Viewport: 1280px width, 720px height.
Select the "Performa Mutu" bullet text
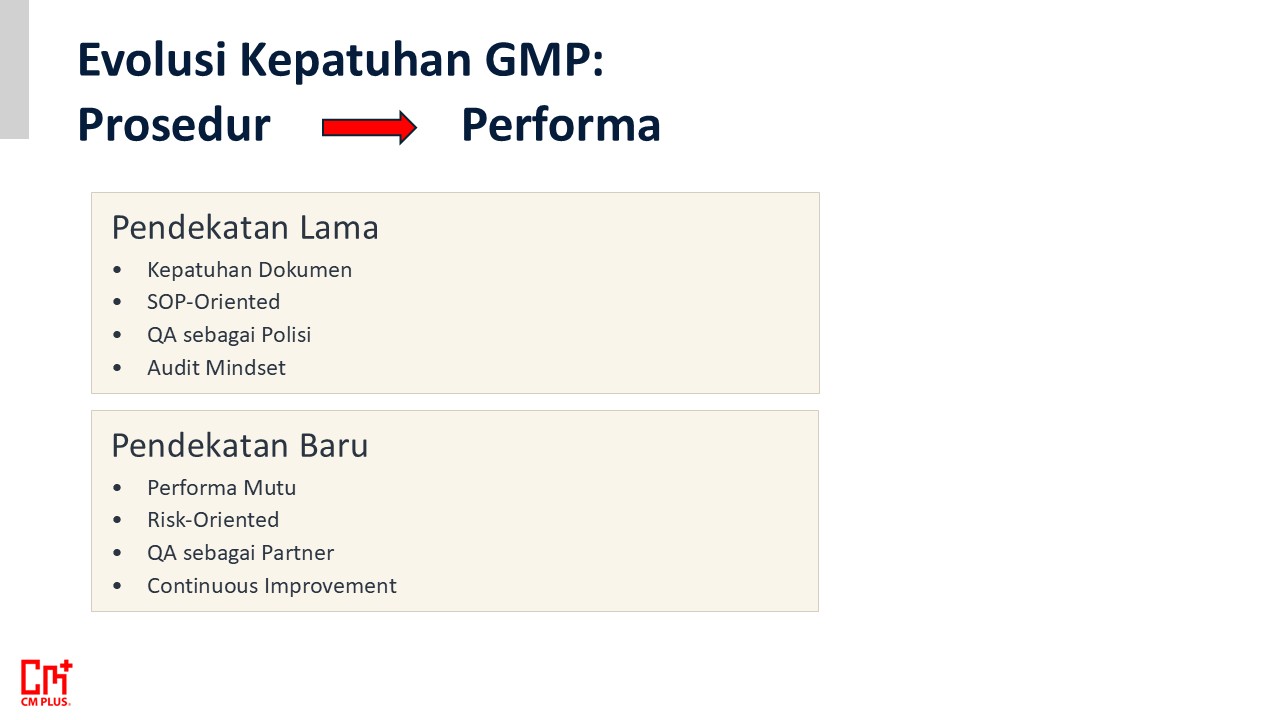[221, 488]
